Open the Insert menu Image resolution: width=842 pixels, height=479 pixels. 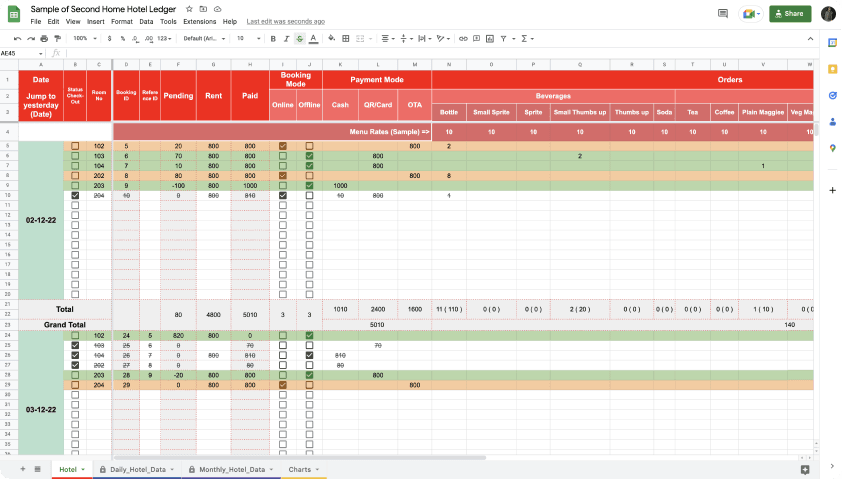pos(96,21)
